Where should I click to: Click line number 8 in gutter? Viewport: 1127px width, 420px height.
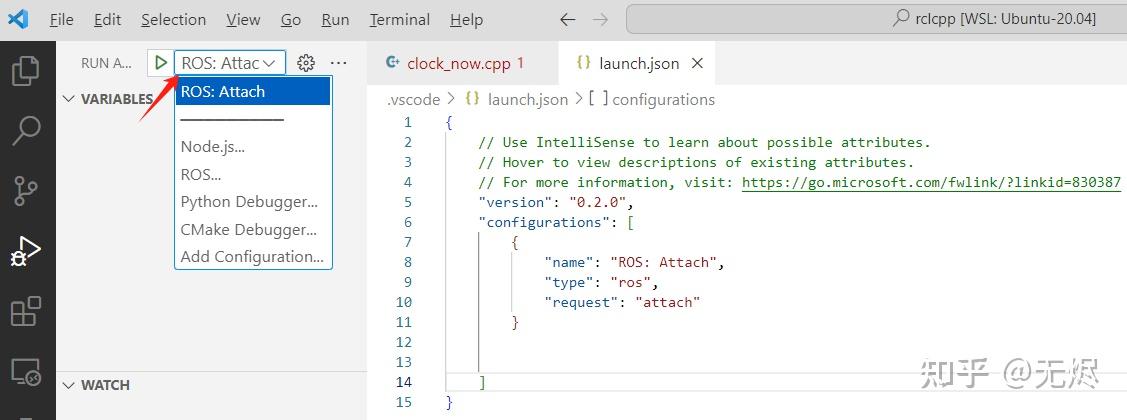pyautogui.click(x=408, y=262)
